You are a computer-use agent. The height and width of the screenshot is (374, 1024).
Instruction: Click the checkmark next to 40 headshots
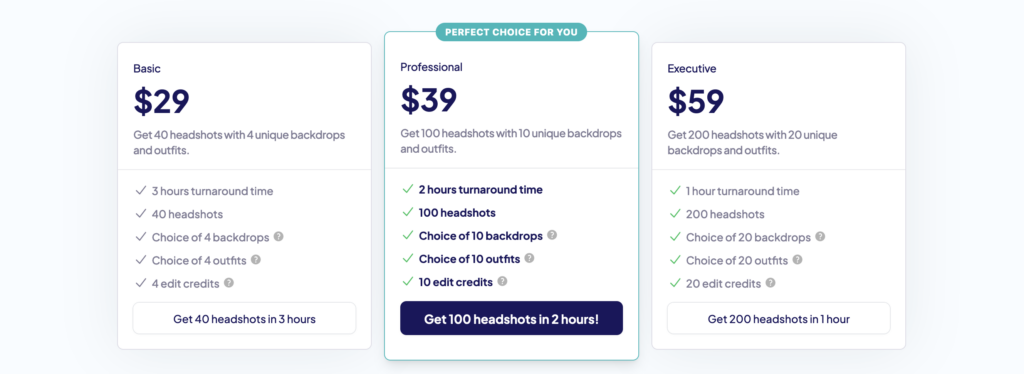tap(140, 213)
